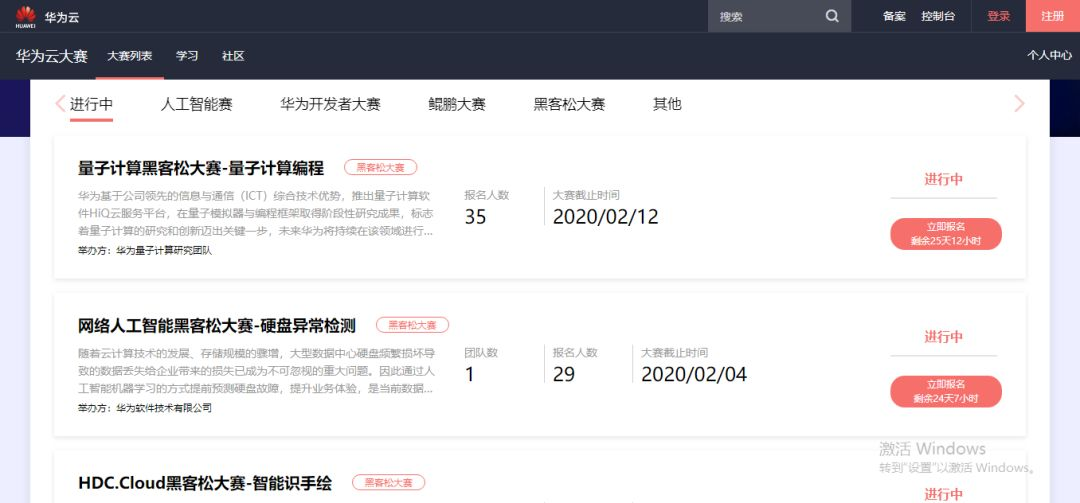Click organizer text 华为量子计算研究团队
The image size is (1080, 503).
164,251
